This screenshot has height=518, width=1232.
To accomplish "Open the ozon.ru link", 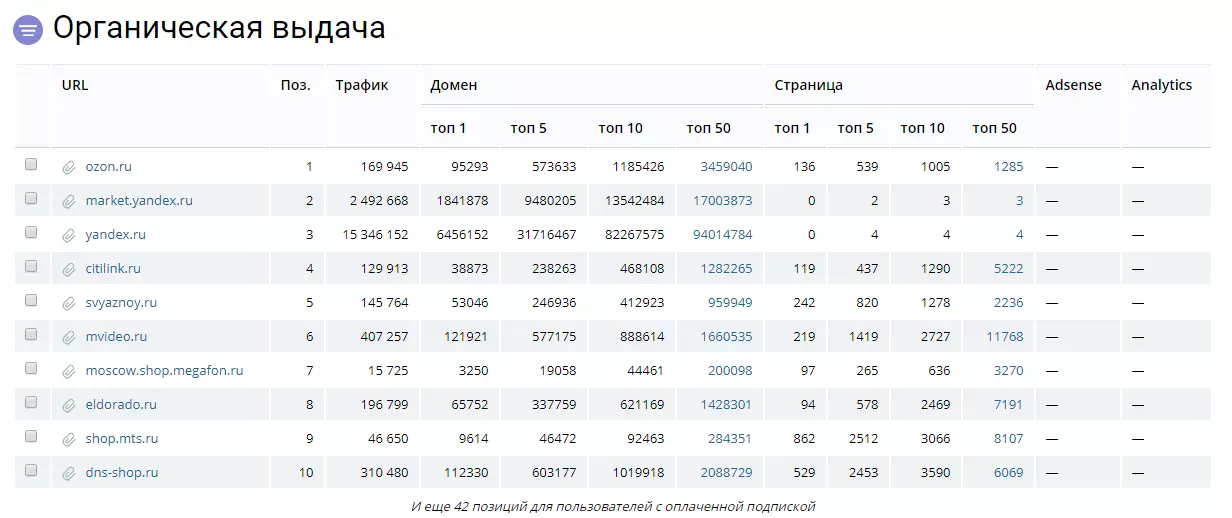I will pos(109,167).
